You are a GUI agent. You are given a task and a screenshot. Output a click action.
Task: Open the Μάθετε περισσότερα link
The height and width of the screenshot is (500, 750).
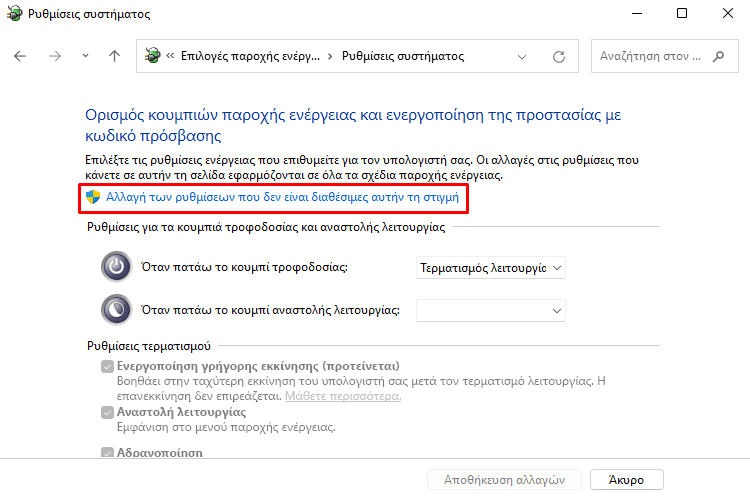(343, 396)
